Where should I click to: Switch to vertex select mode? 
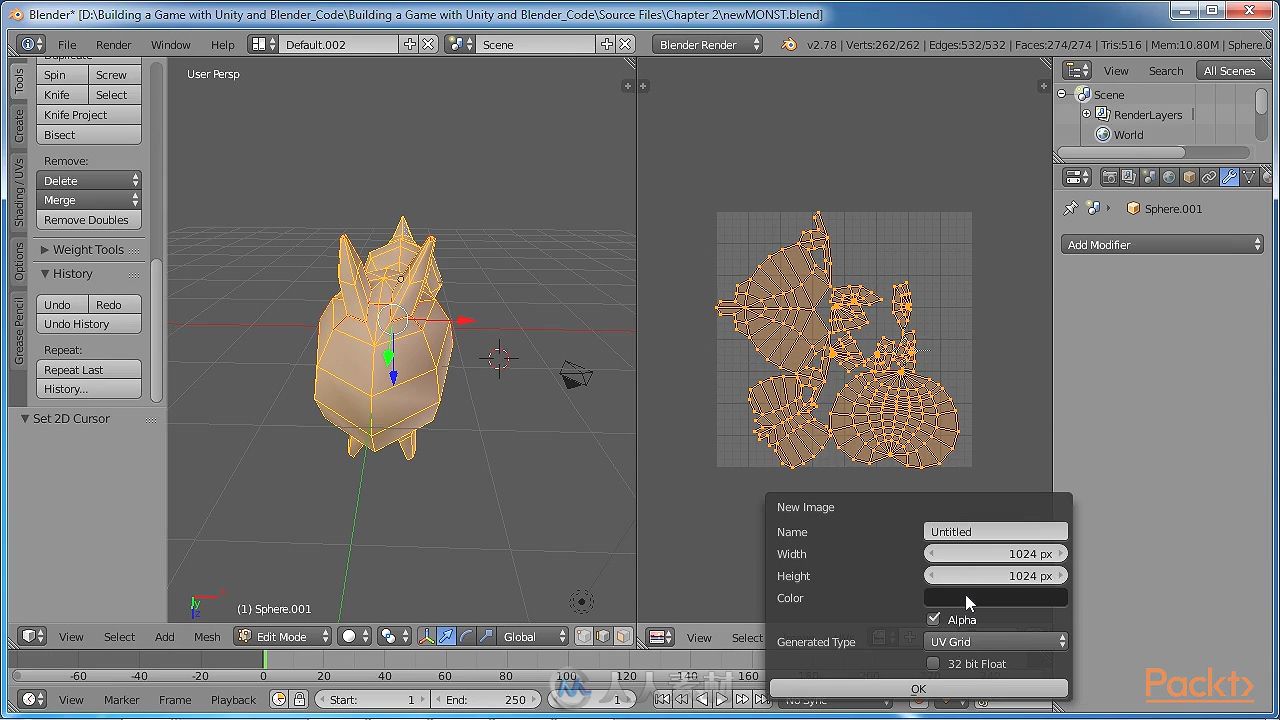click(585, 636)
